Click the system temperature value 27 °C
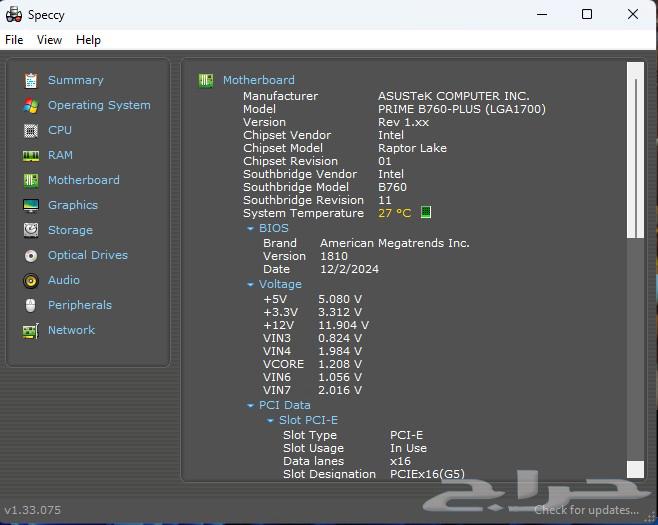Image resolution: width=658 pixels, height=525 pixels. tap(394, 213)
